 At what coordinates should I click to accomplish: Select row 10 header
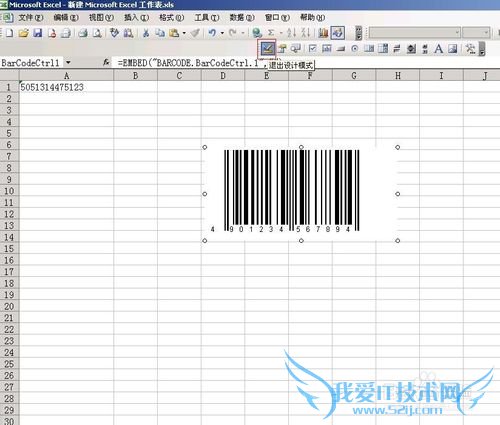point(9,191)
